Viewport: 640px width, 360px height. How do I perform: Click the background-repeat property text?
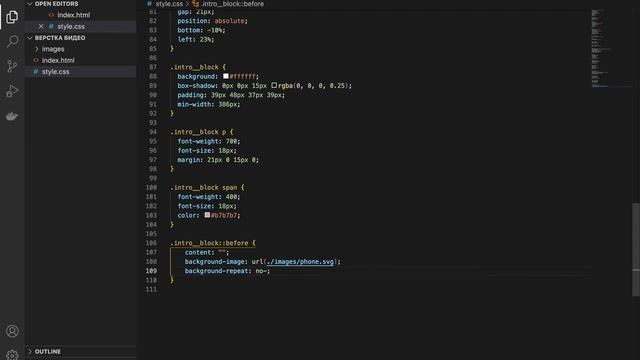pos(216,271)
